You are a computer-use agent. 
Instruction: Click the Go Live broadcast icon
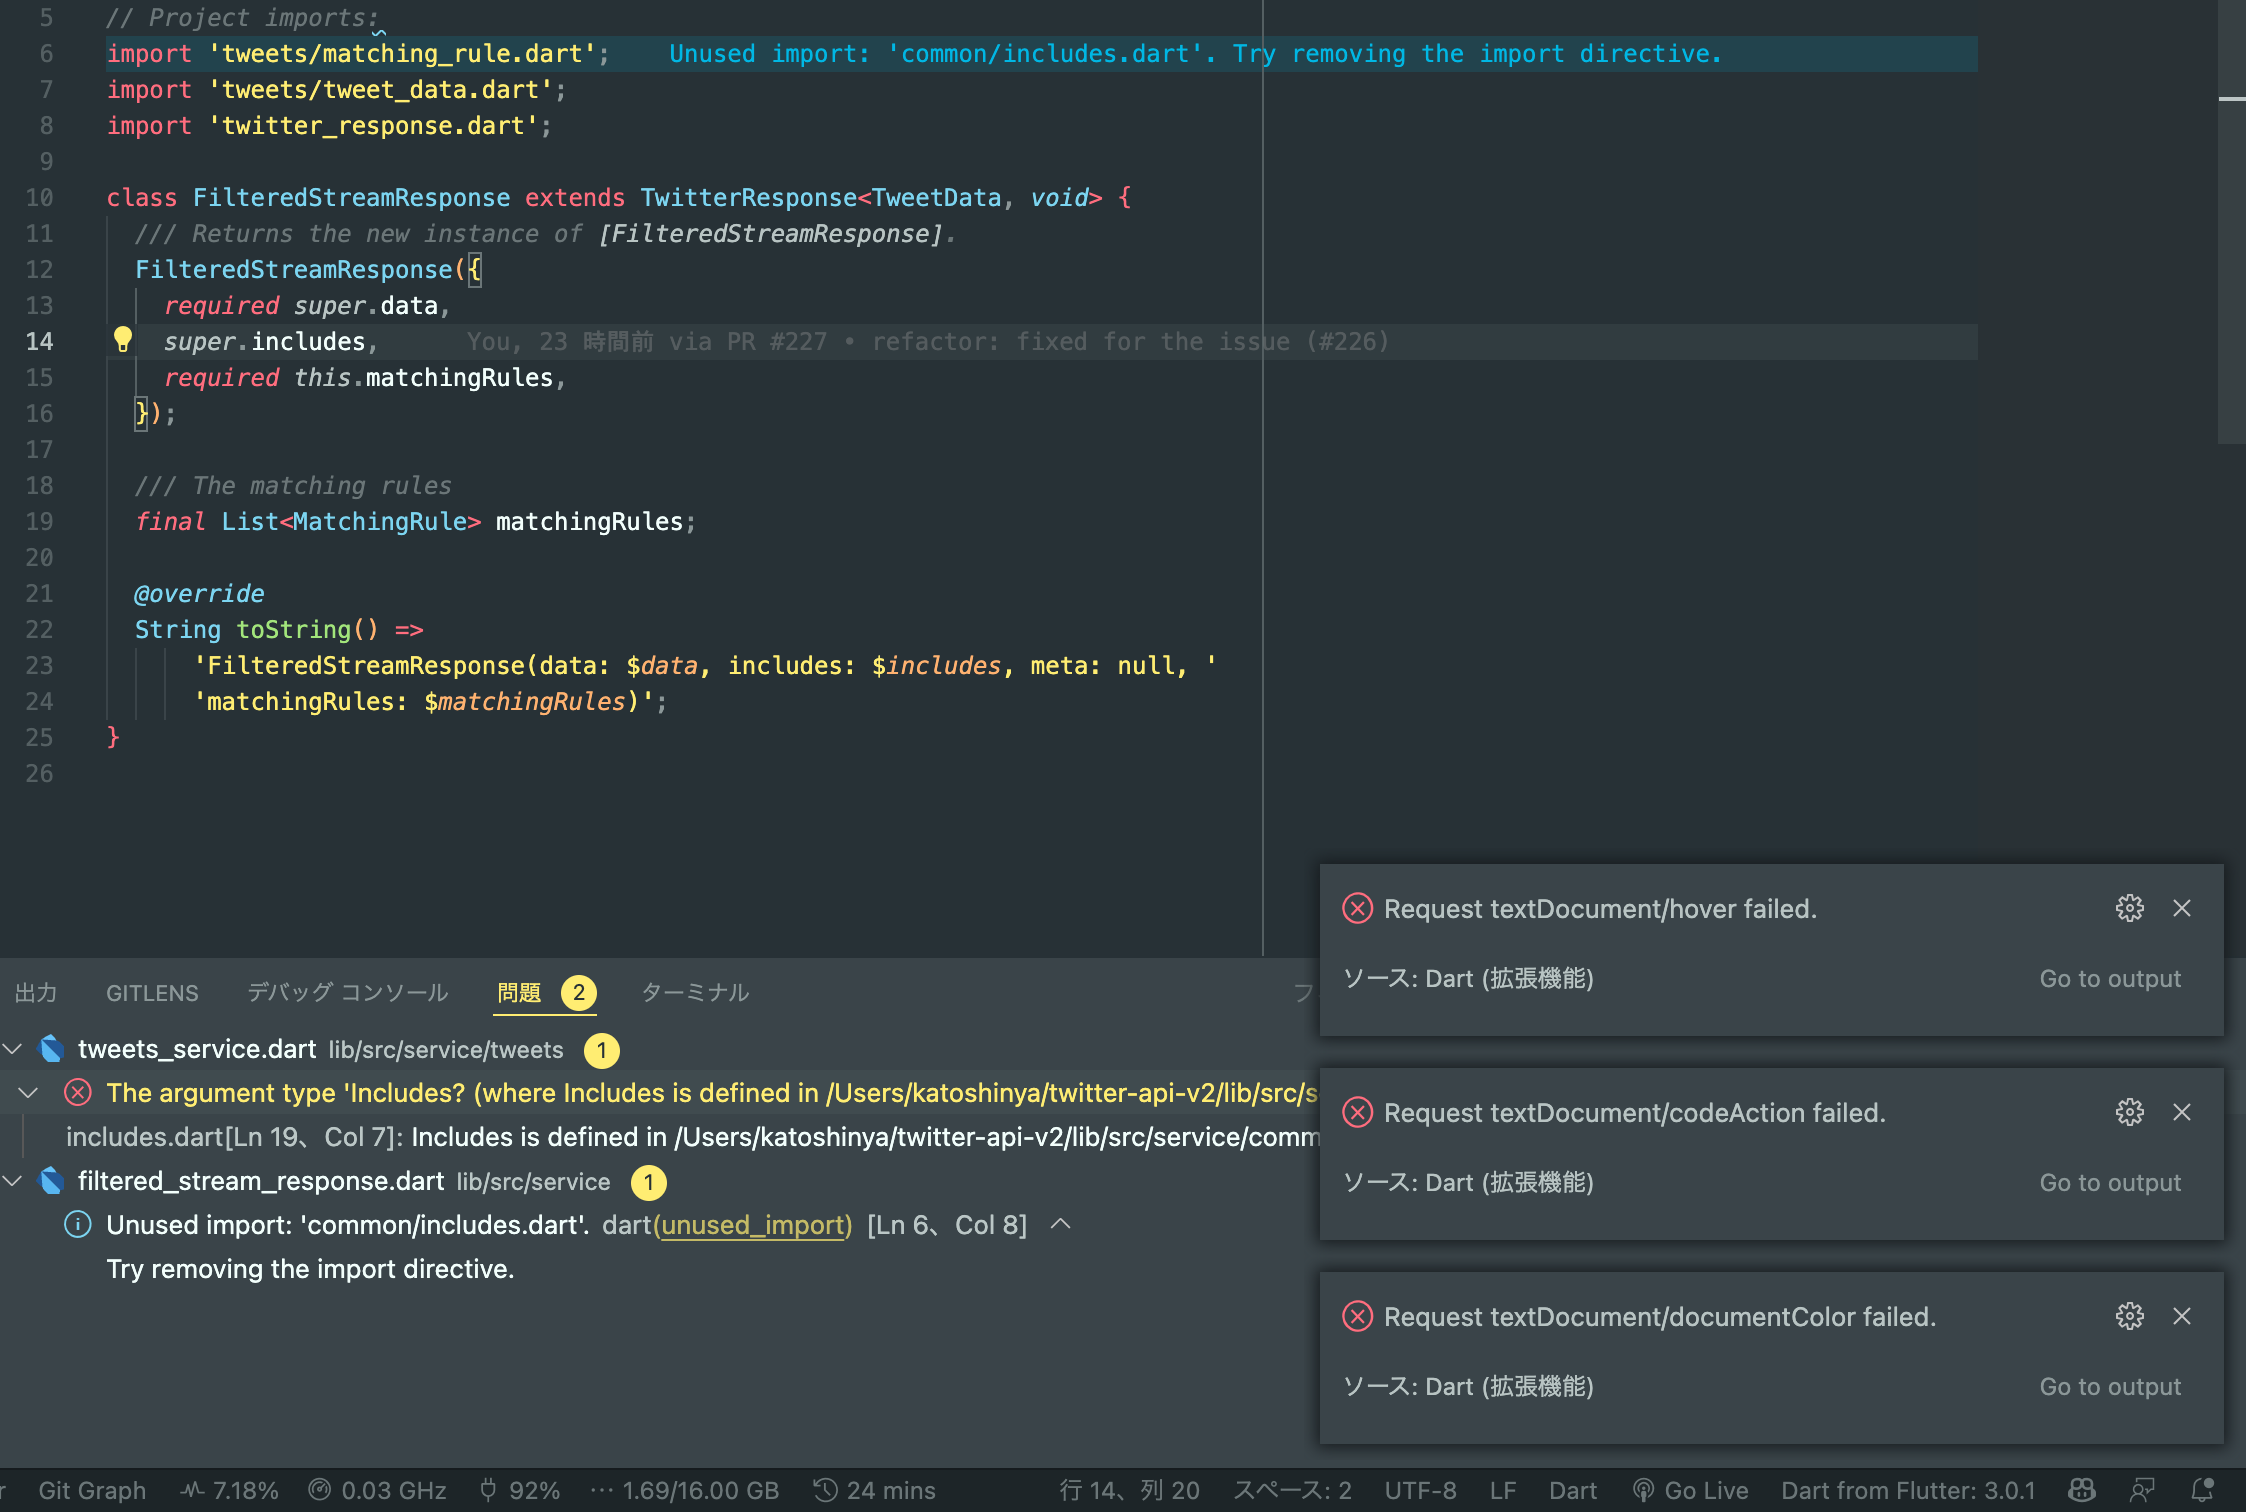coord(1643,1489)
